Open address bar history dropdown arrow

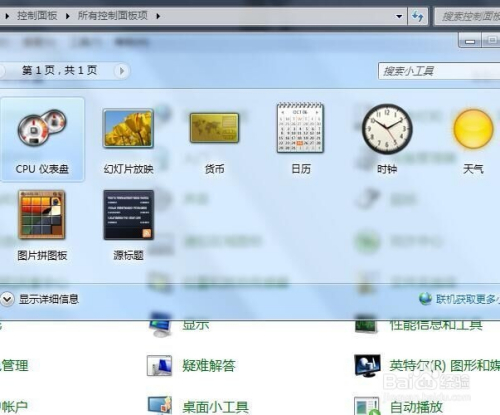click(x=399, y=16)
